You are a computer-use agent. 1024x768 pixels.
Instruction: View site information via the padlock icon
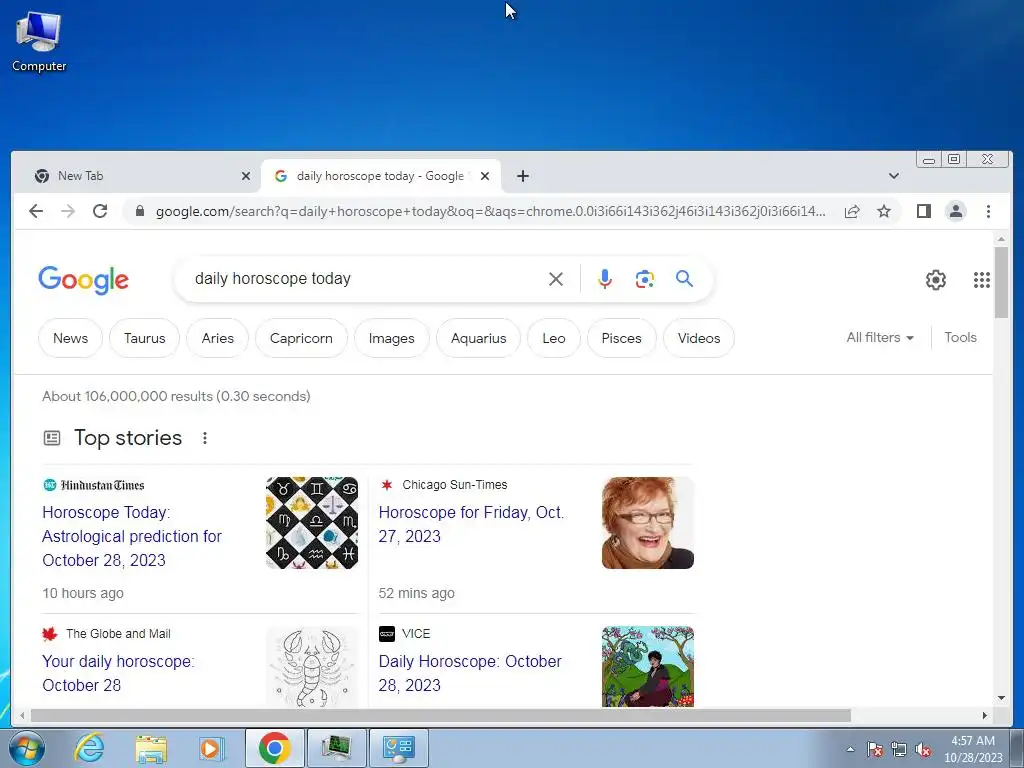click(x=139, y=211)
